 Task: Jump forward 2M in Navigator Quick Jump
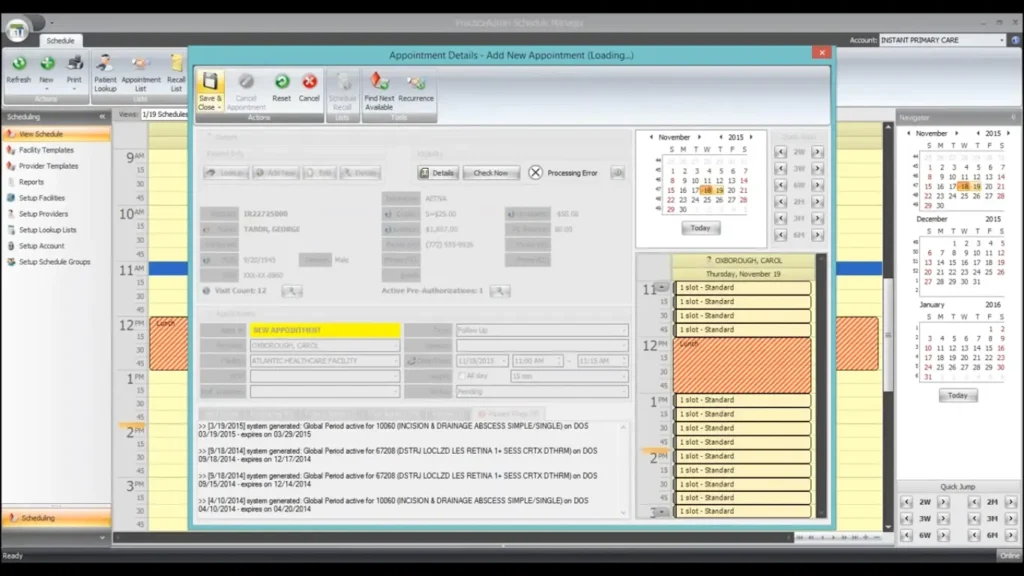coord(1011,502)
